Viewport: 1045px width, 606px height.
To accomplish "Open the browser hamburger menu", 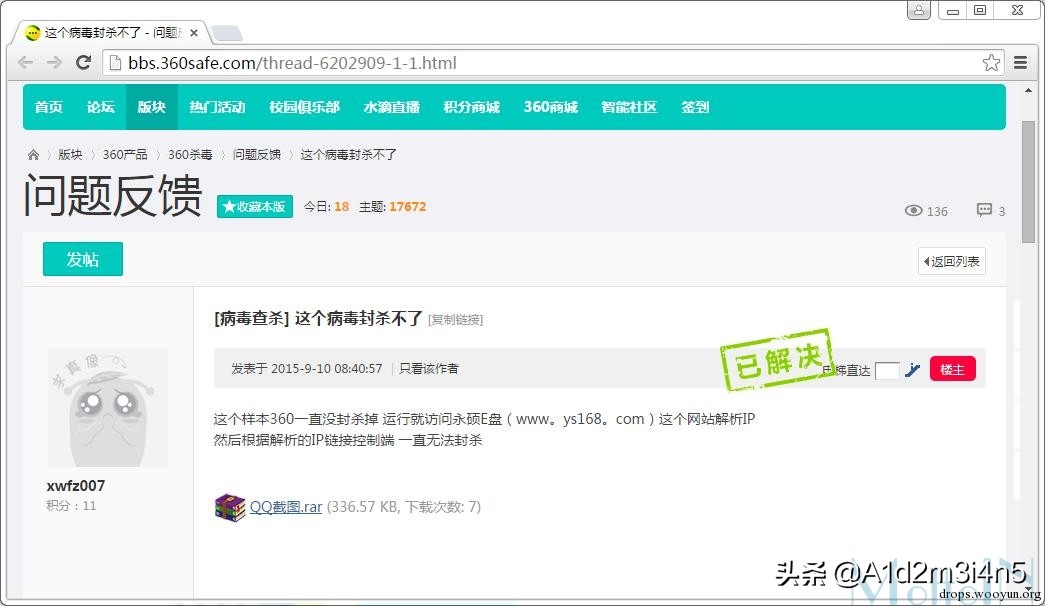I will click(1020, 63).
